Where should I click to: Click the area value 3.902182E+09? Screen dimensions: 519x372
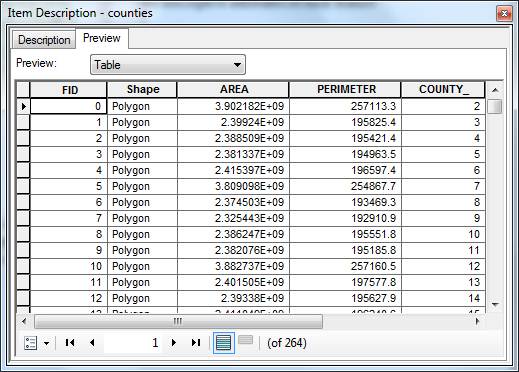tap(233, 107)
